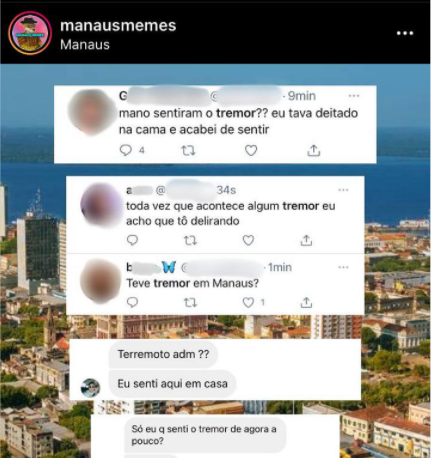The height and width of the screenshot is (458, 431).
Task: Open the Manaus location tag
Action: tap(85, 45)
